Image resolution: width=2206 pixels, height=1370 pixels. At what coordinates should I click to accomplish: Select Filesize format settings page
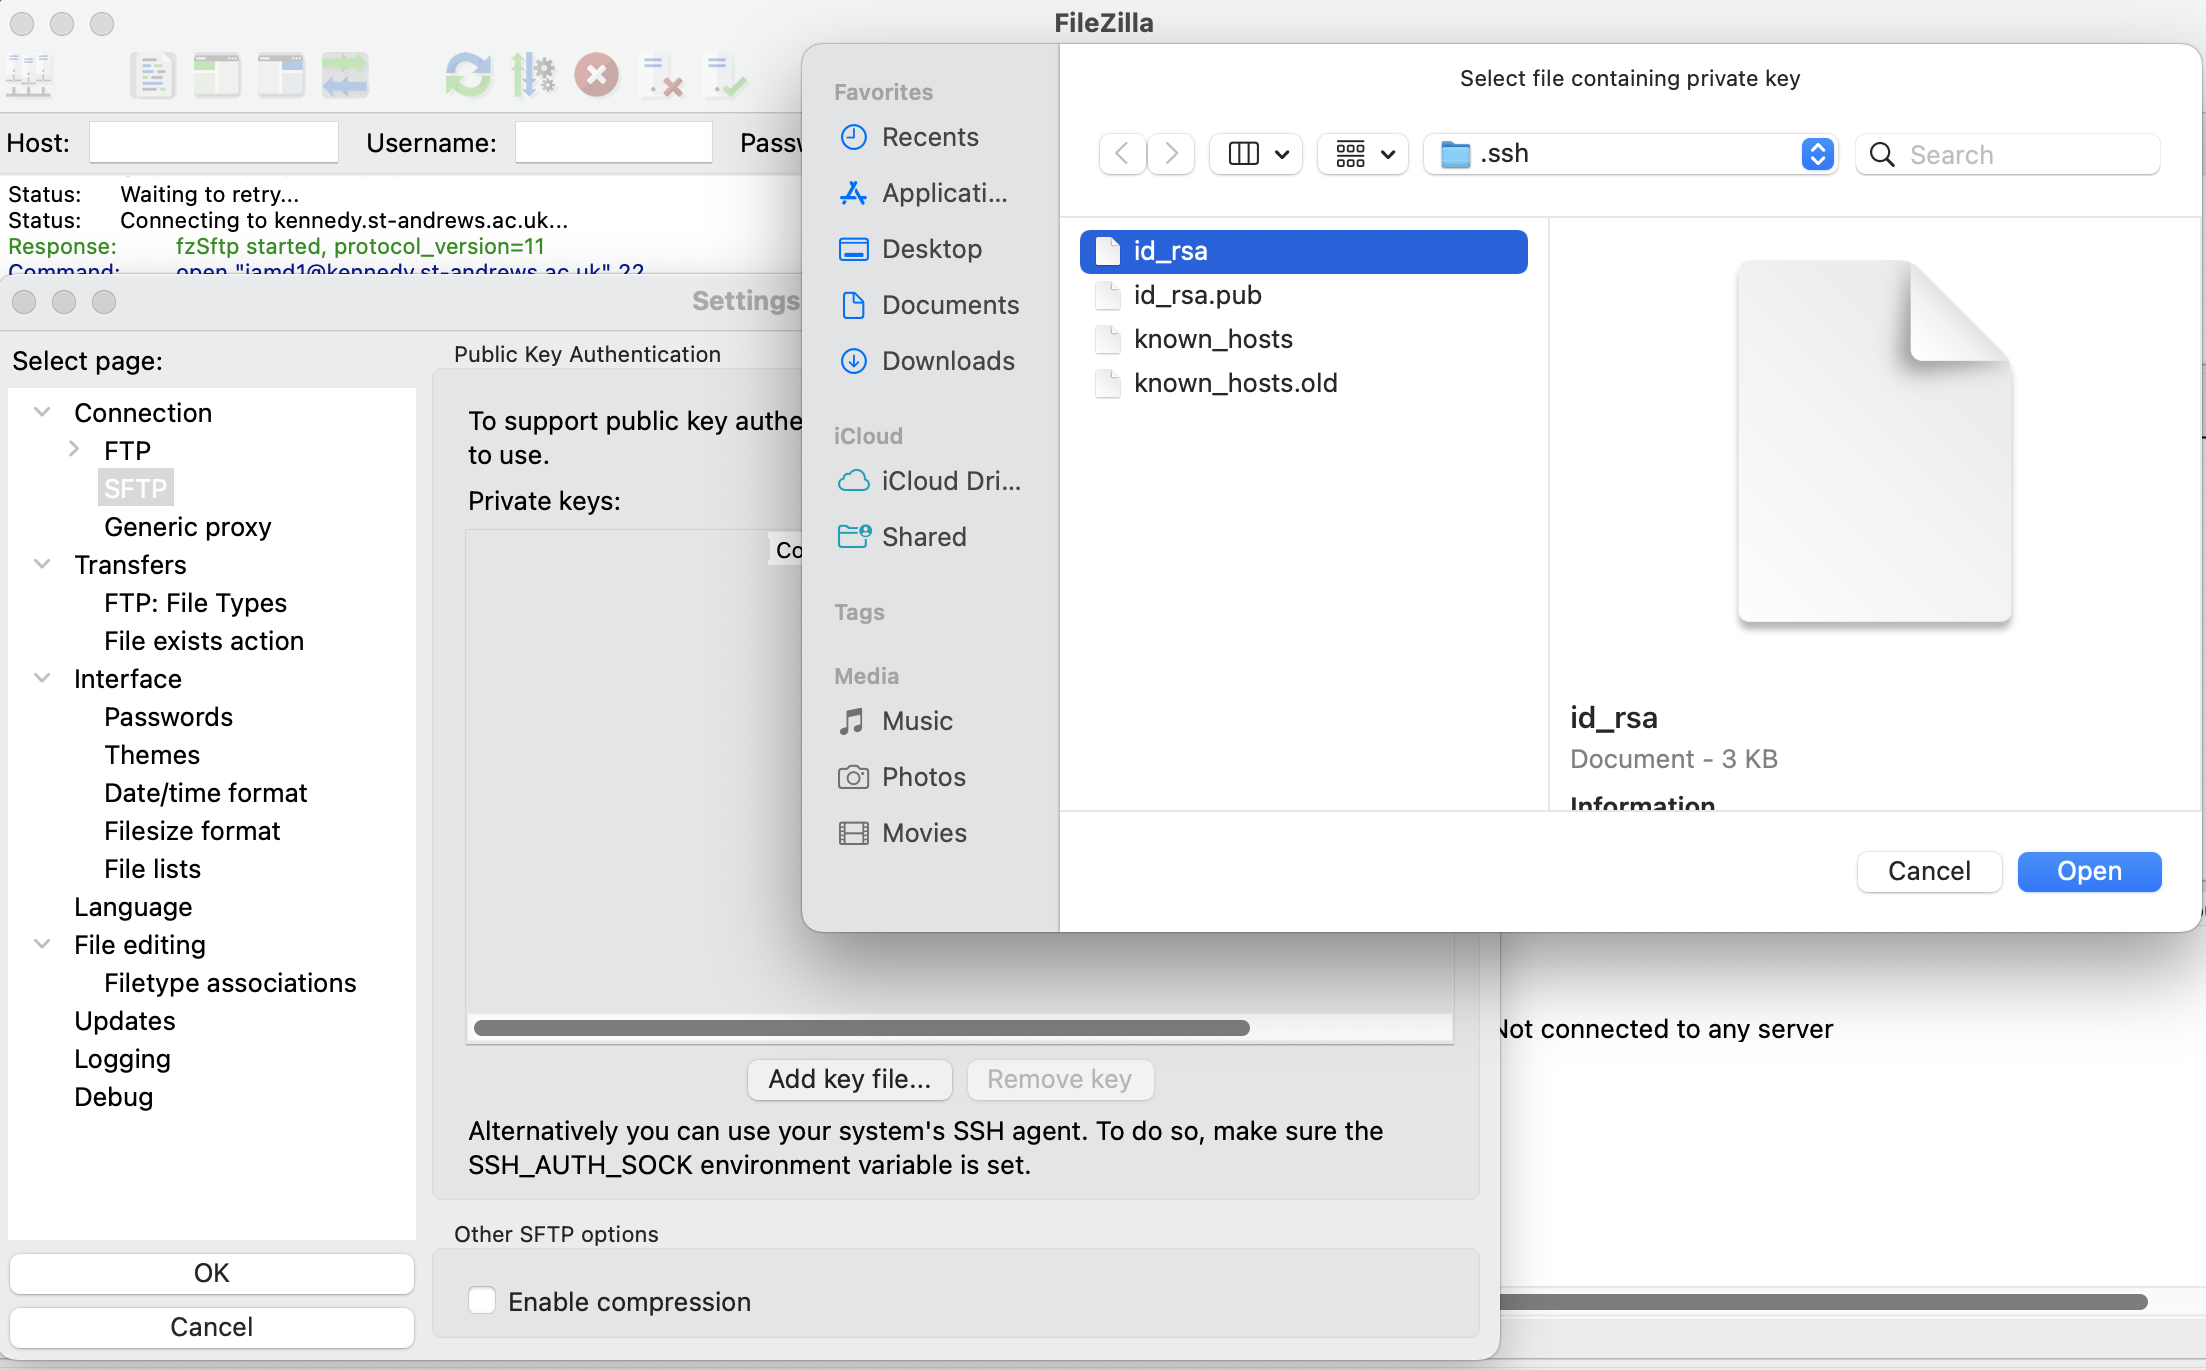[x=192, y=831]
